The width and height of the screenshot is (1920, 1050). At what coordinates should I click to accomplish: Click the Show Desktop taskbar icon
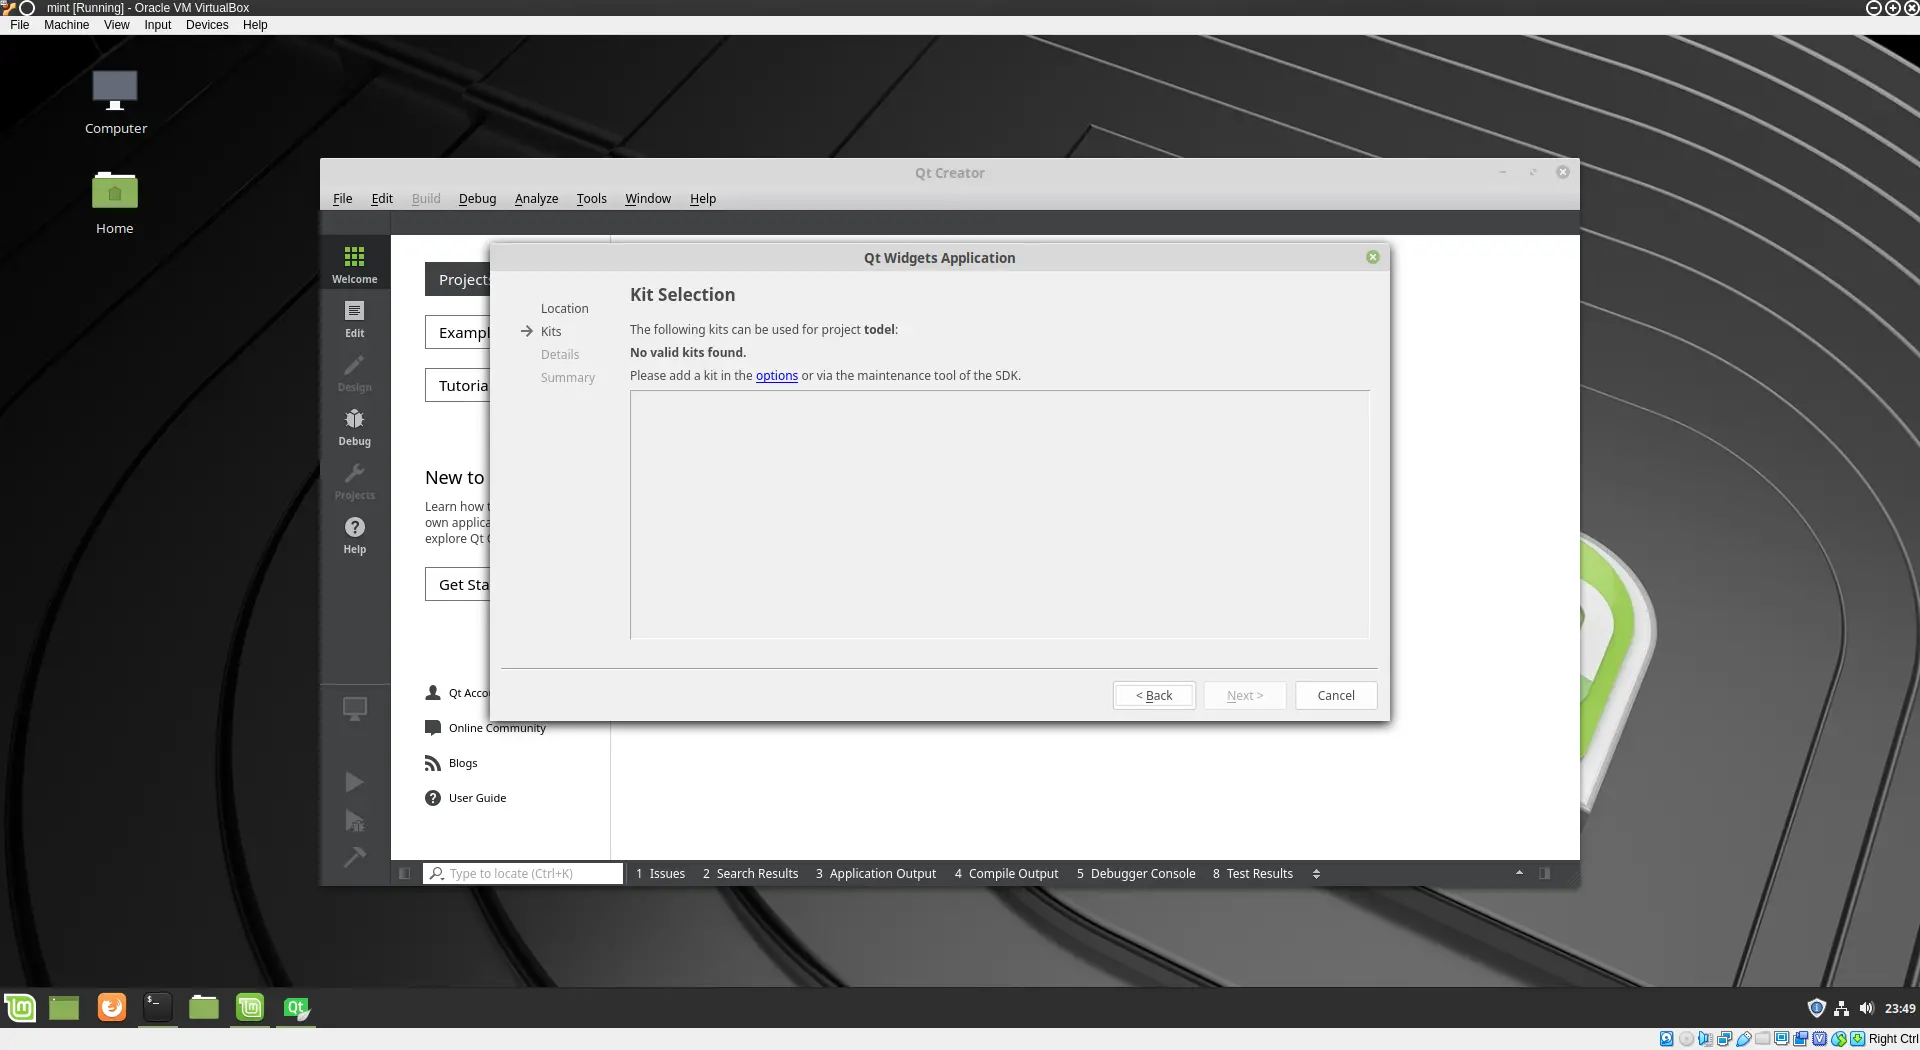64,1008
